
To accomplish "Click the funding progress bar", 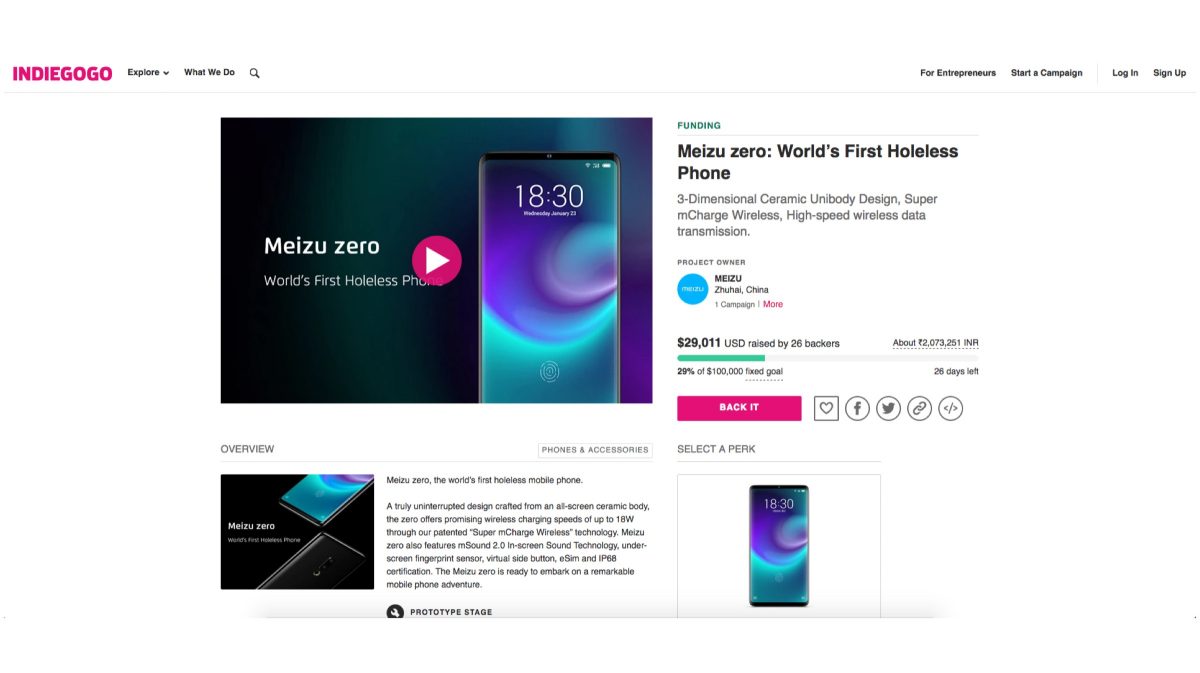I will click(x=828, y=357).
